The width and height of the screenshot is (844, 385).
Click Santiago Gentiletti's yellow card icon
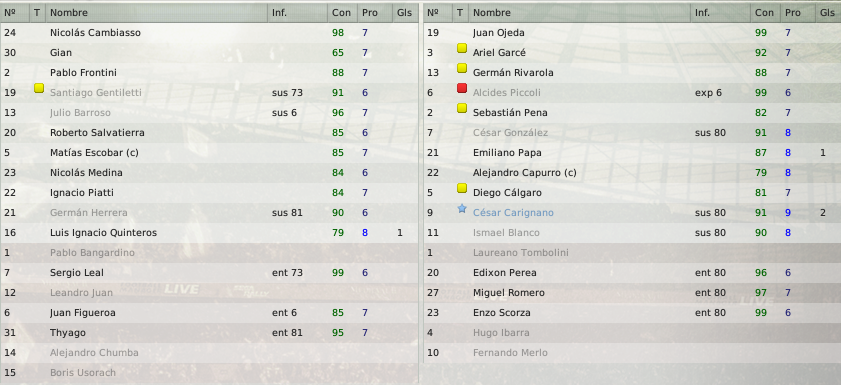click(39, 88)
